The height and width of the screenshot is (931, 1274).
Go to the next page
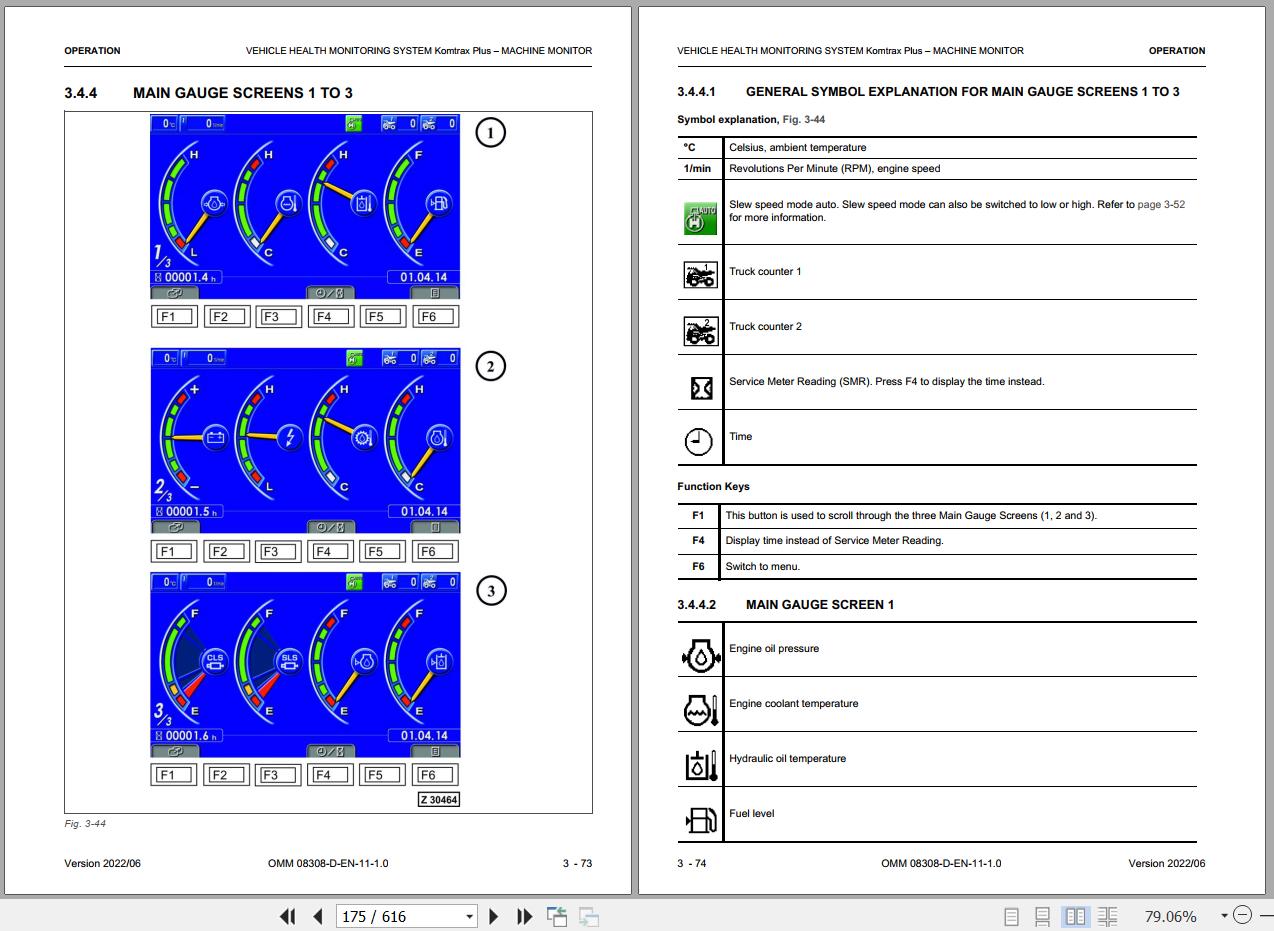tap(493, 916)
